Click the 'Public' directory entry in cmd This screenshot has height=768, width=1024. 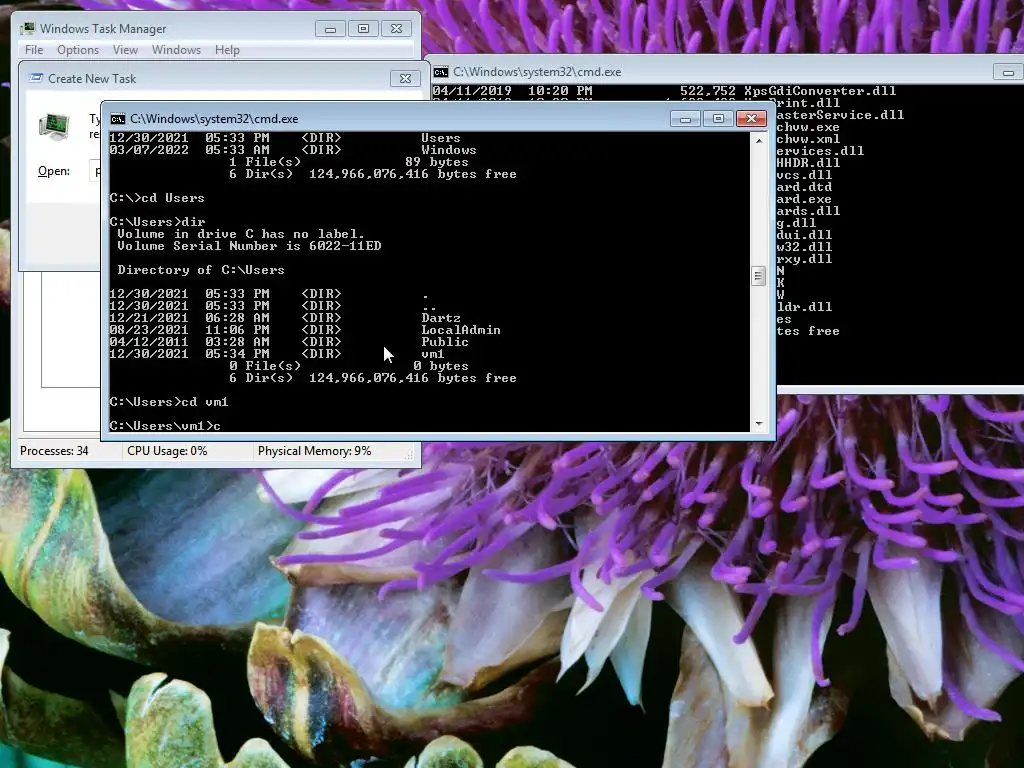tap(445, 342)
